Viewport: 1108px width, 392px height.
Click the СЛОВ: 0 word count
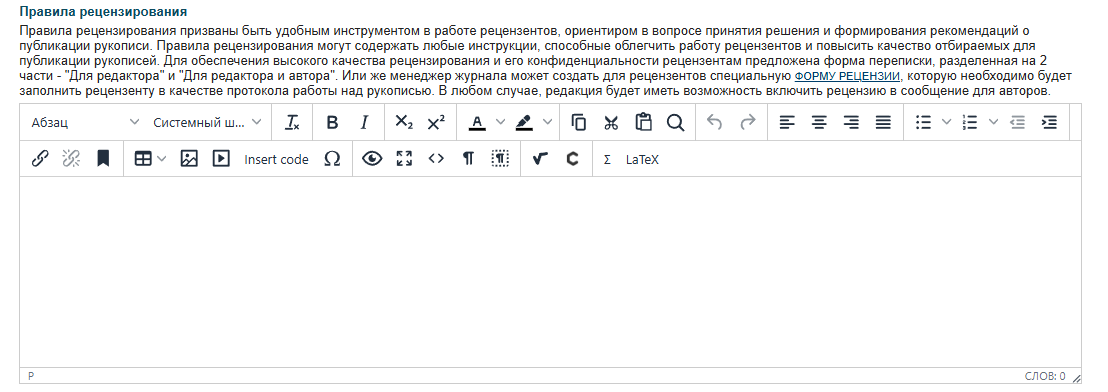(1045, 376)
